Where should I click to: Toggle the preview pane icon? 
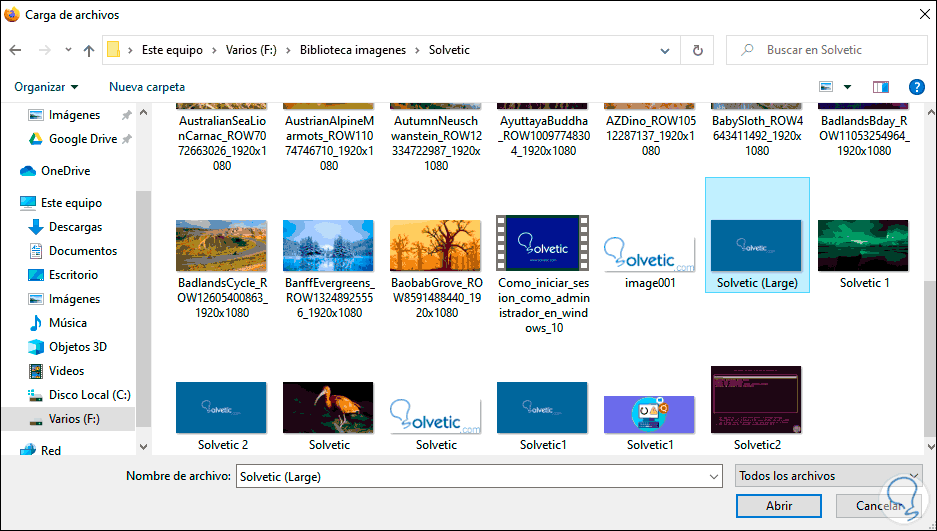(881, 87)
